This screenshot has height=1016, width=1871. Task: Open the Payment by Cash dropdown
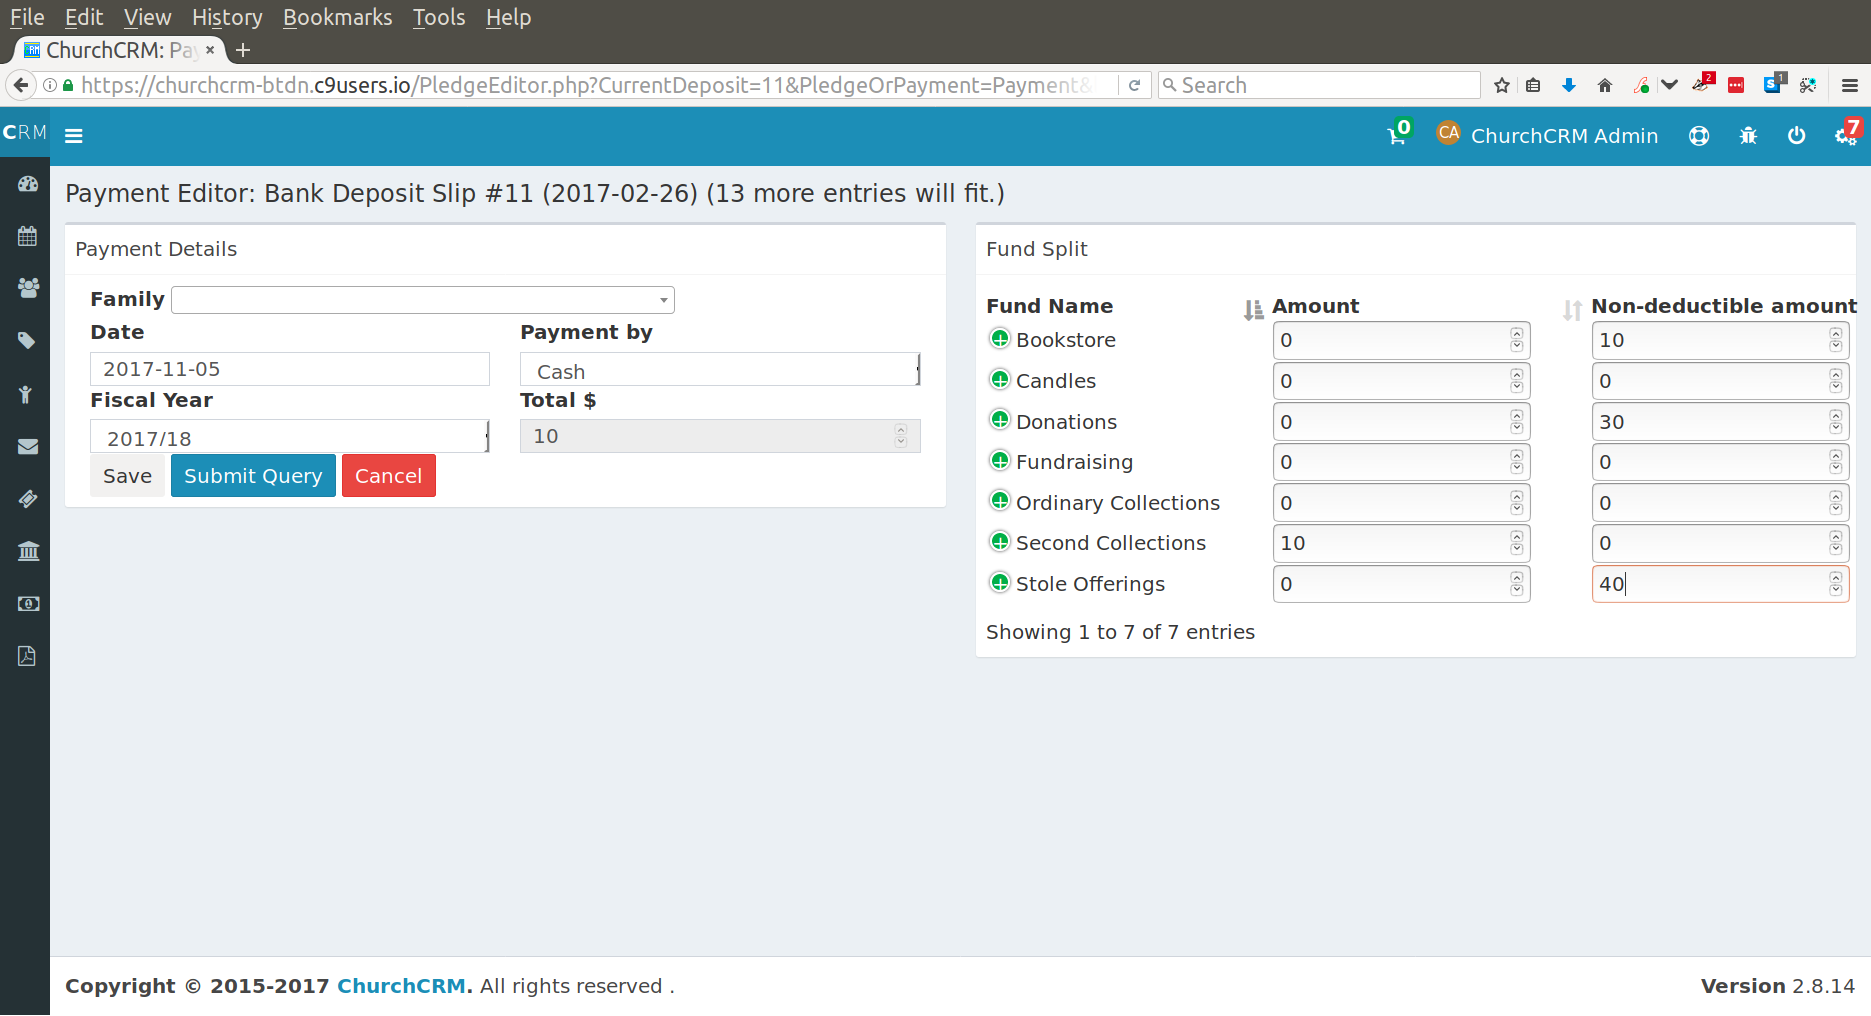[x=720, y=370]
